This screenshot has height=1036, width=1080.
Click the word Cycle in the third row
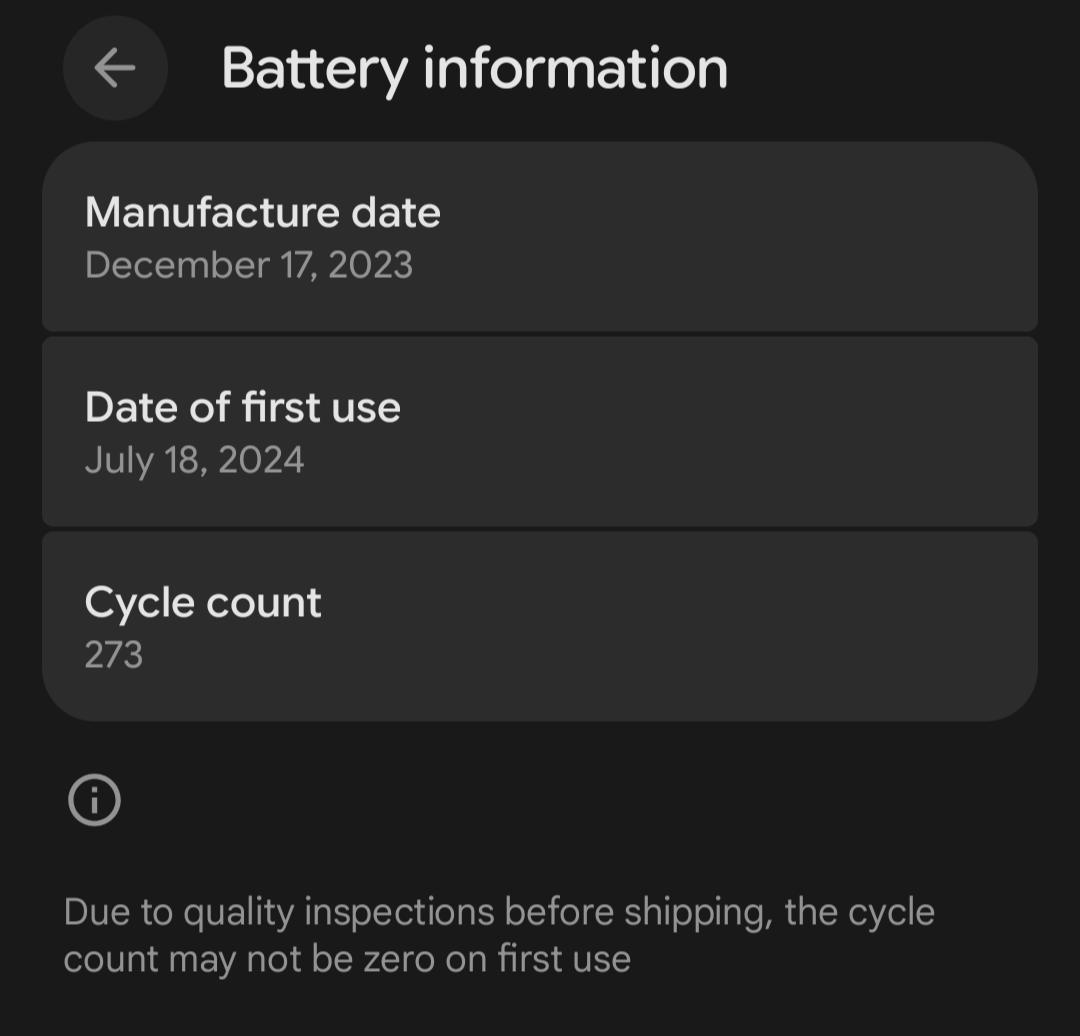point(139,603)
